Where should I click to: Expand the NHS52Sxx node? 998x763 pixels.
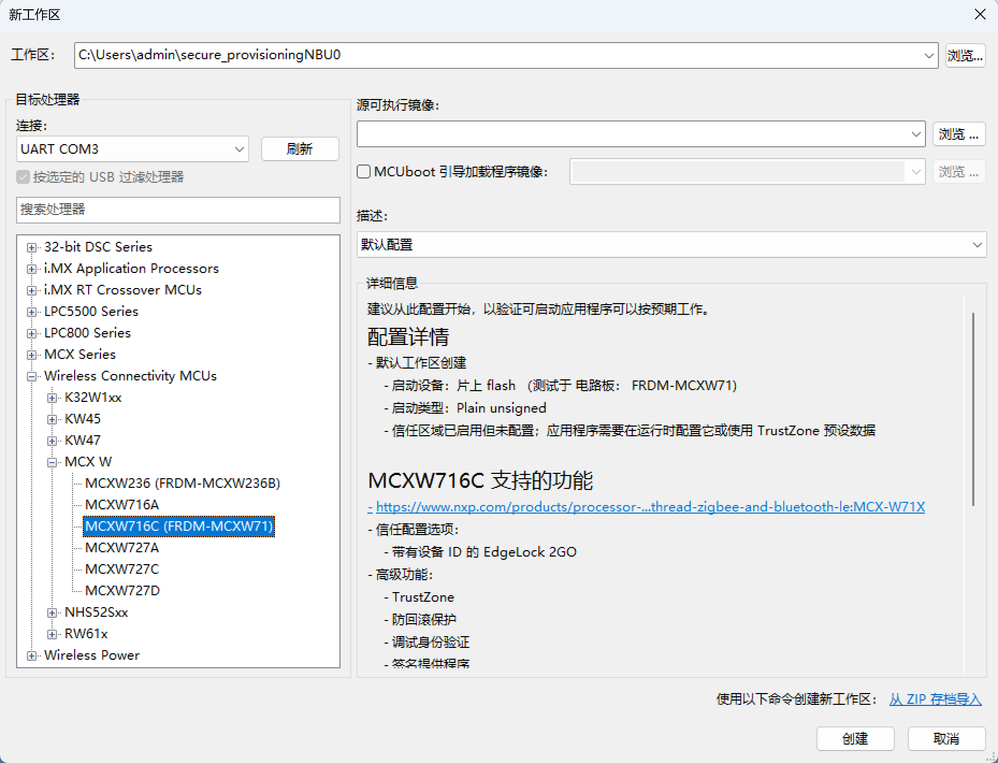point(52,612)
